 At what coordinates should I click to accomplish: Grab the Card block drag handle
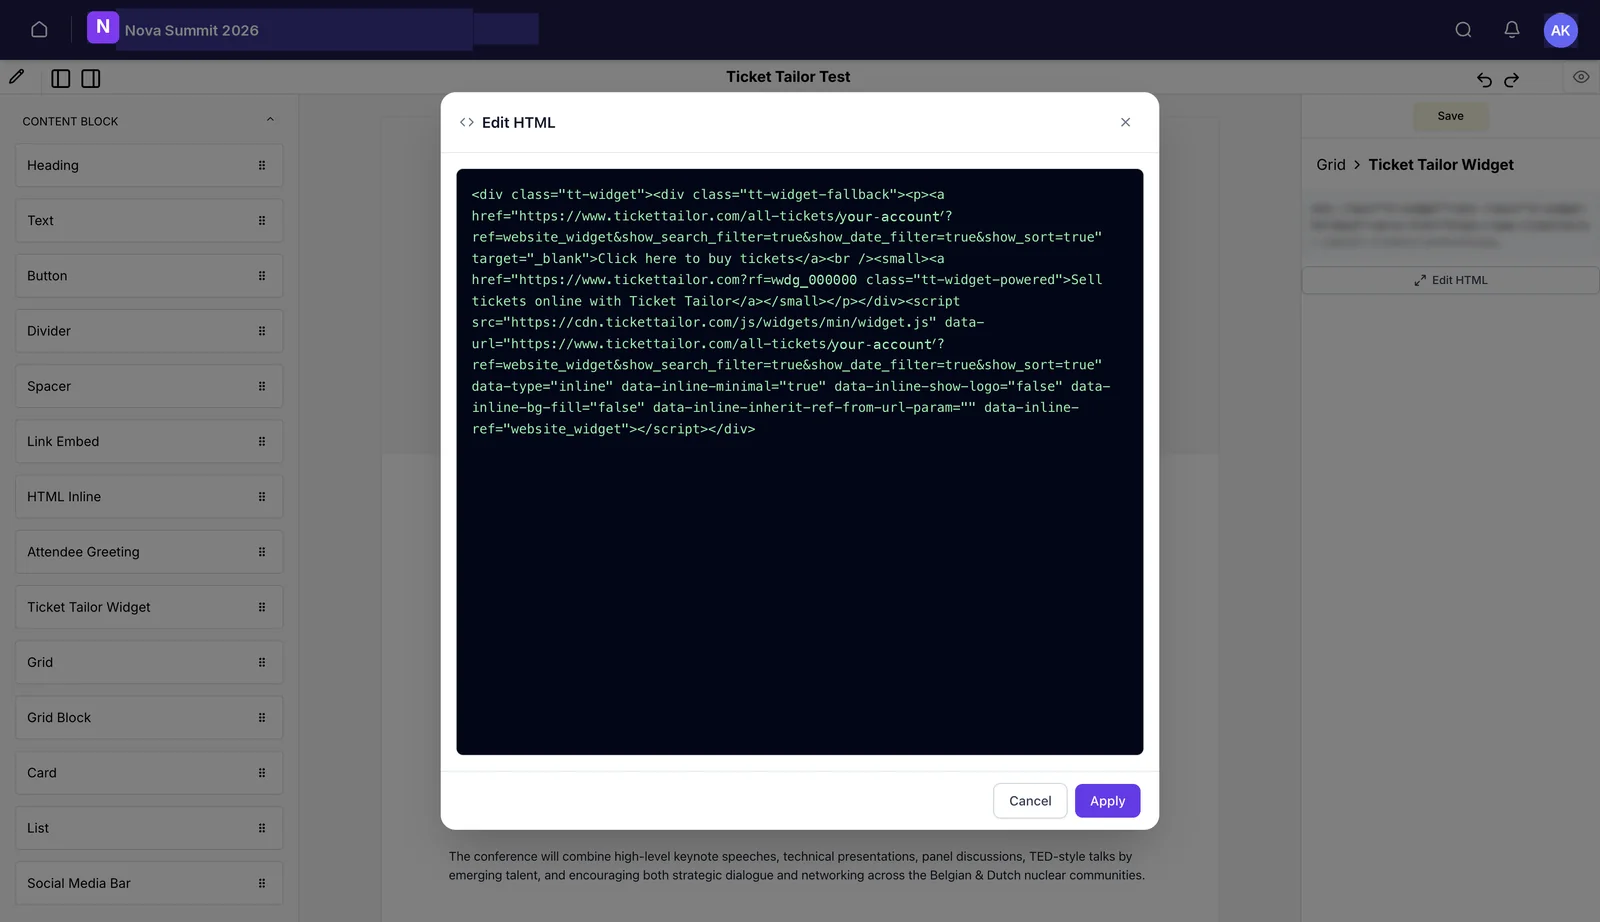pyautogui.click(x=262, y=773)
